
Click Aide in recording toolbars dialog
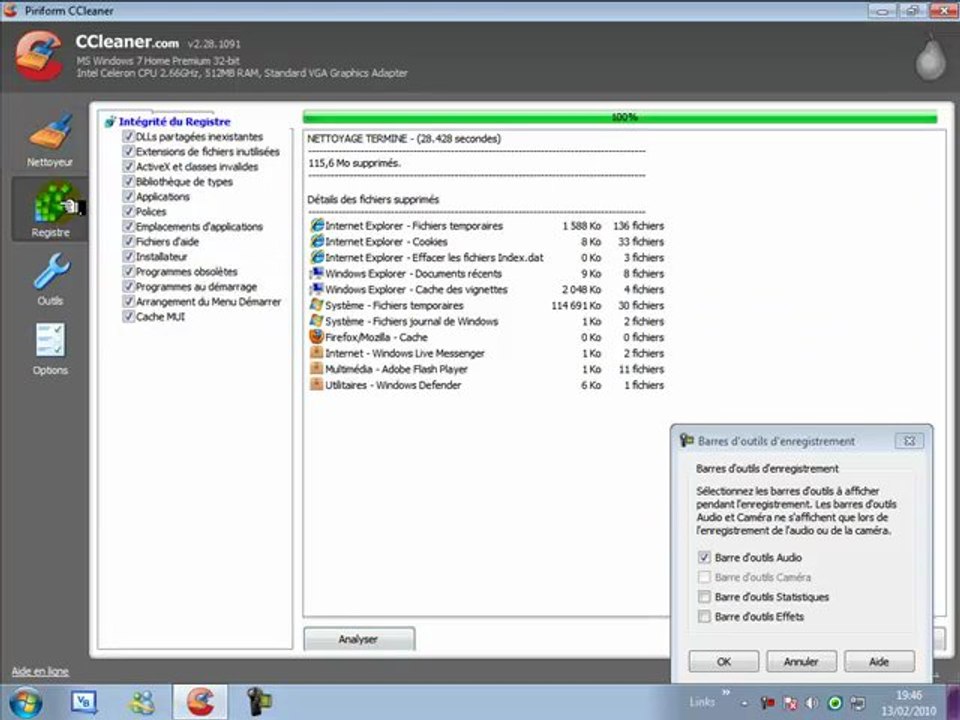pyautogui.click(x=879, y=661)
